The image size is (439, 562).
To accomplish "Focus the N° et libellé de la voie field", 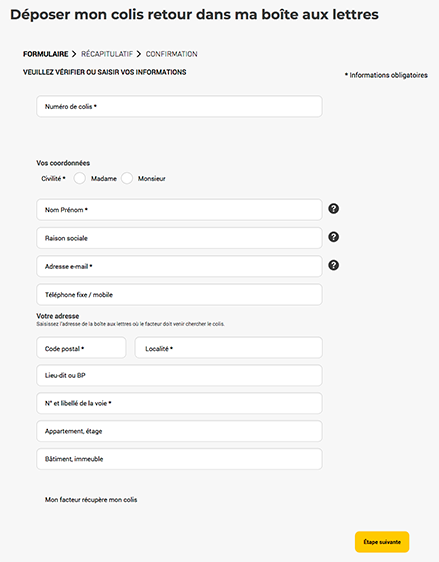I will tap(179, 403).
